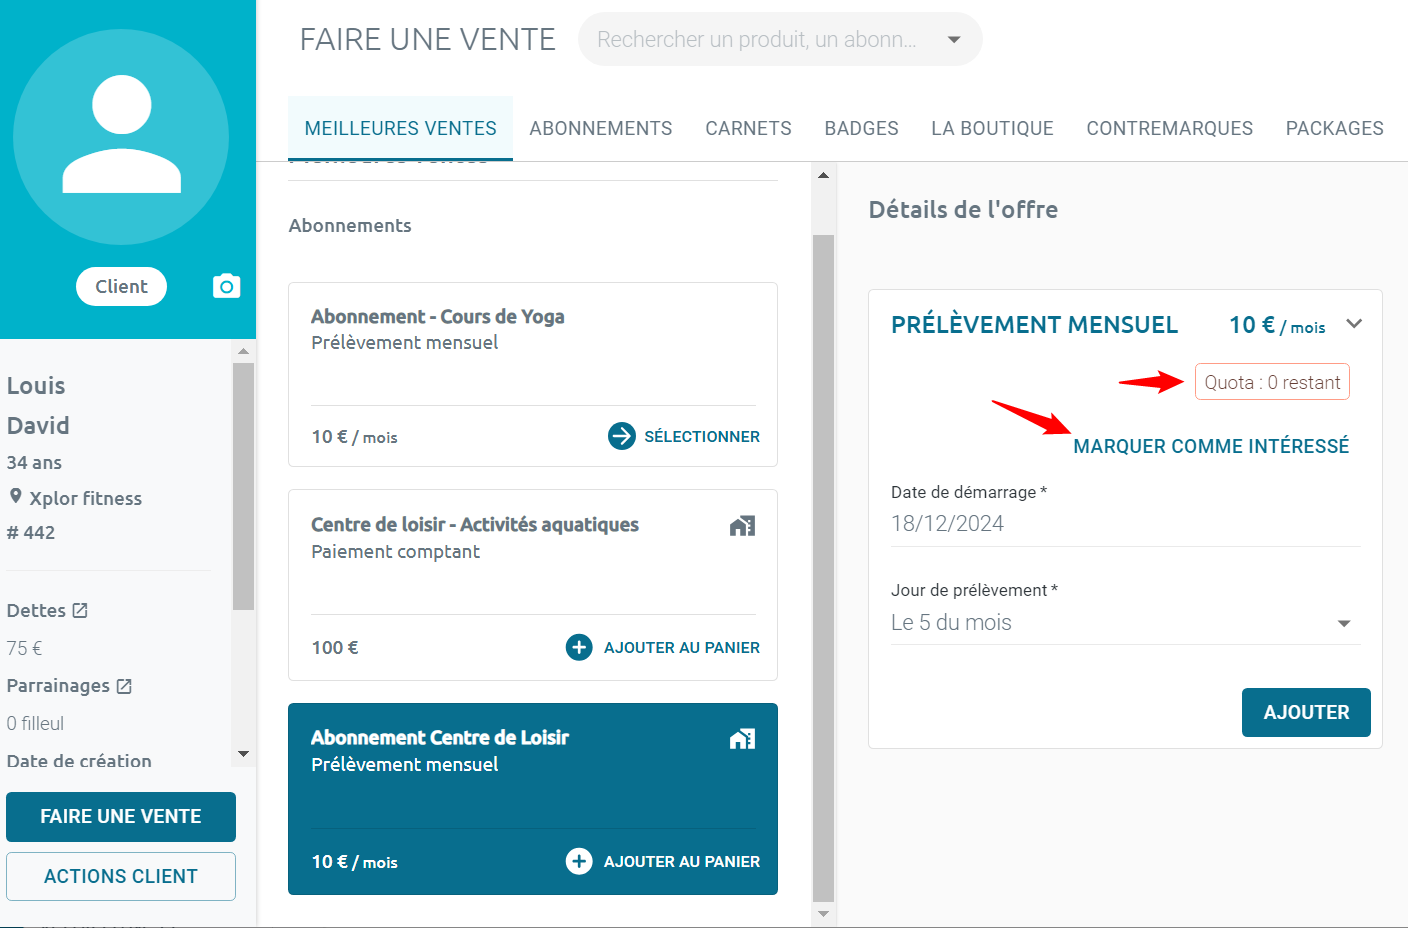Open the Actions Client button
Viewport: 1408px width, 928px height.
(121, 876)
